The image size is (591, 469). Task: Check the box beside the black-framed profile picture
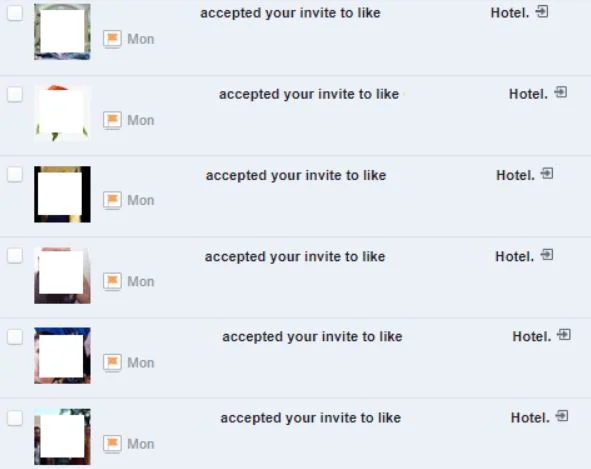(15, 175)
